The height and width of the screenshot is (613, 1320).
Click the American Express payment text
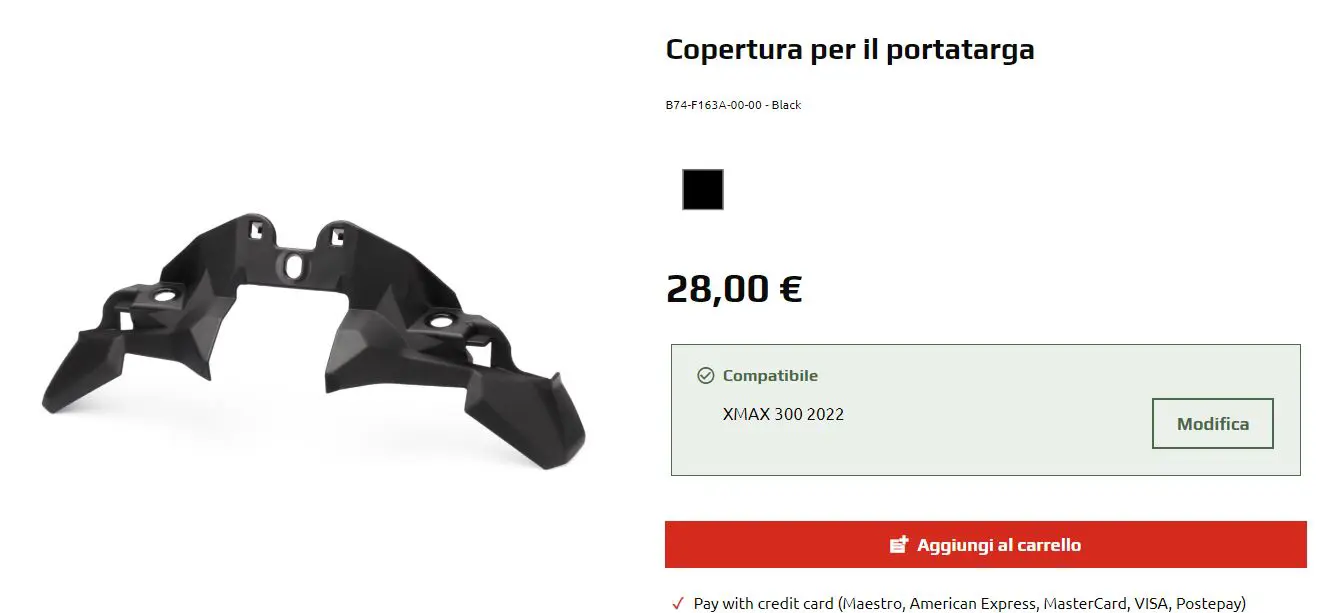coord(972,604)
